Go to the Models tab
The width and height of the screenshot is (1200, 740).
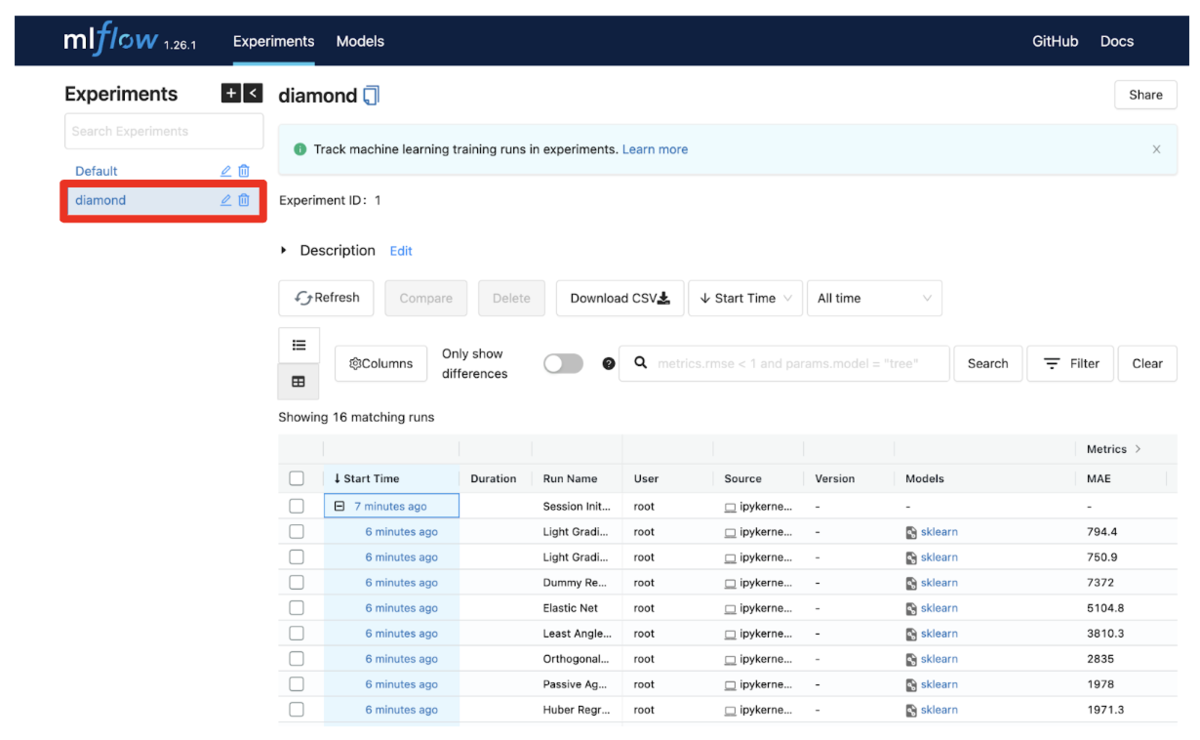coord(360,41)
